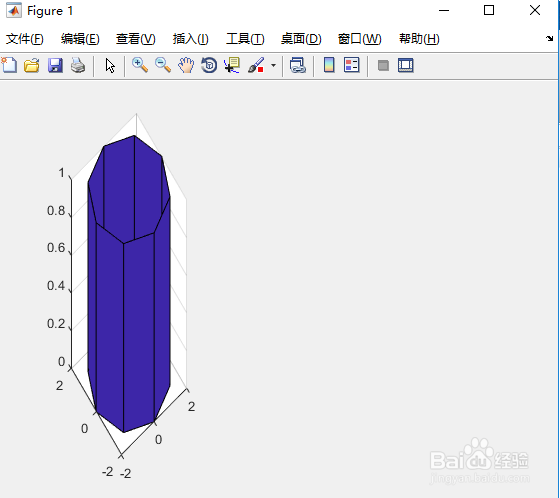Select the Pan hand tool
This screenshot has height=498, width=560.
coord(186,66)
